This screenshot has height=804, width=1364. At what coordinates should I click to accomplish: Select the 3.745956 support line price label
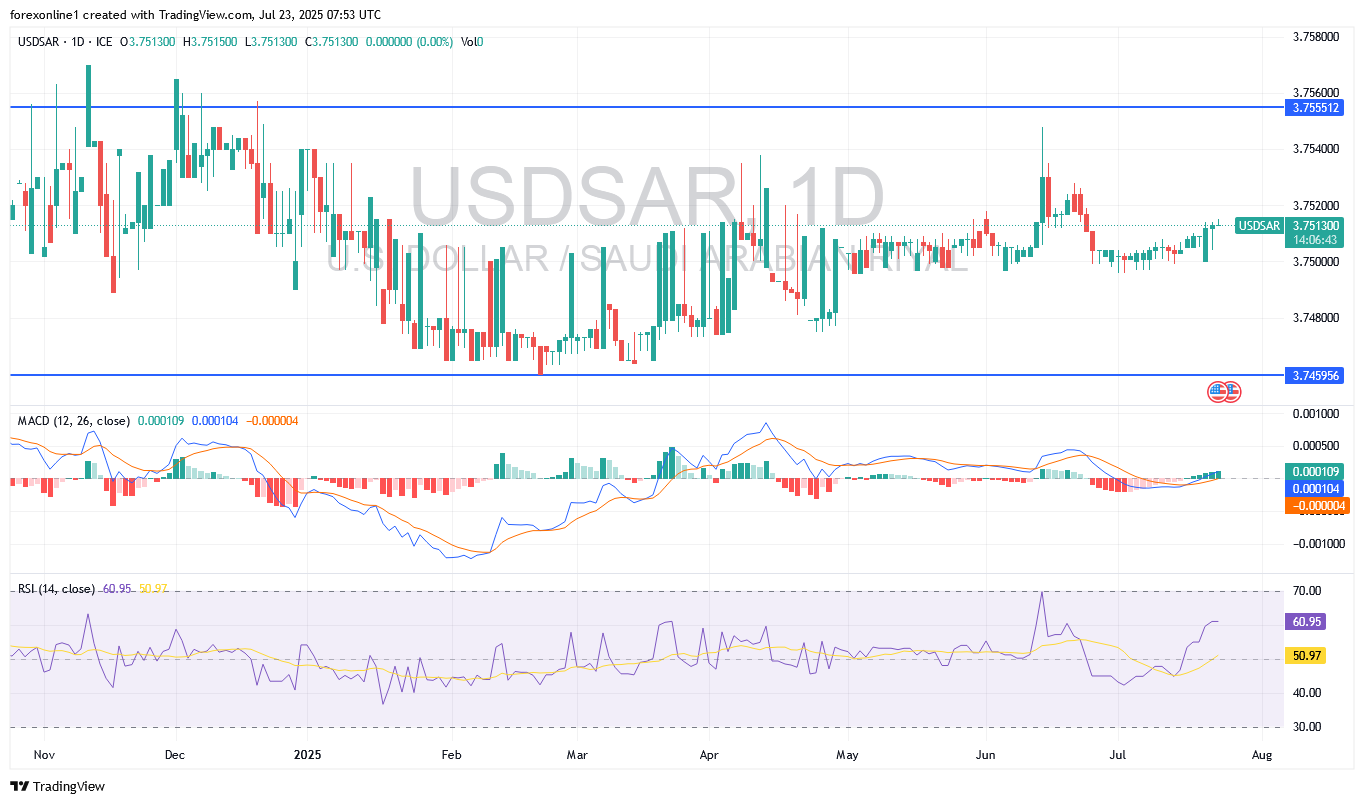1312,376
